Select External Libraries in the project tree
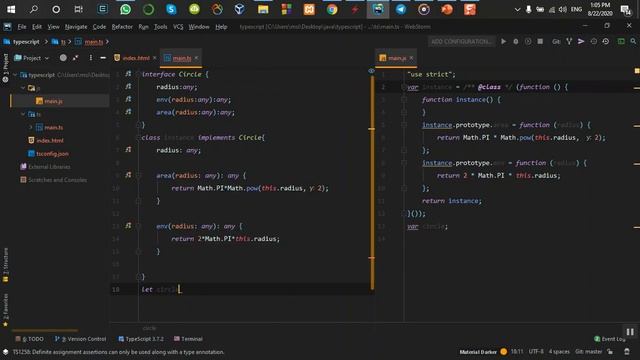640x360 pixels. [x=45, y=167]
